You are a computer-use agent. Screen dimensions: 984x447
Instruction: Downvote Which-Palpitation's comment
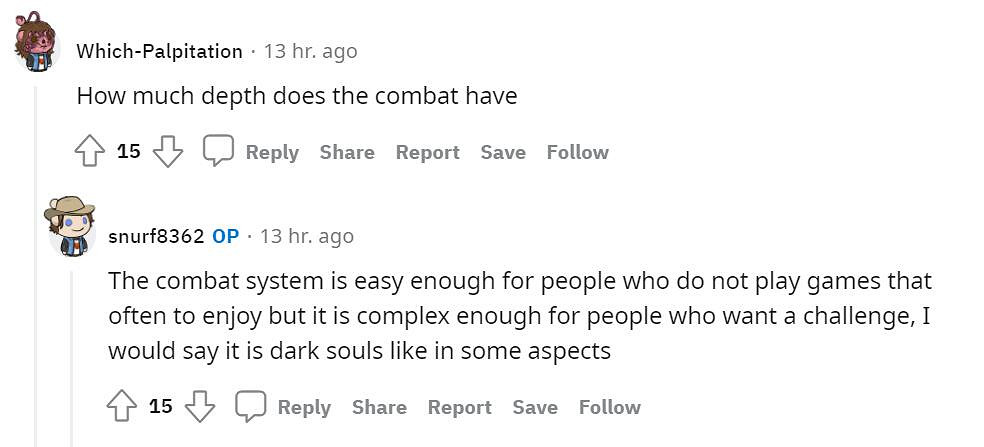[x=168, y=152]
